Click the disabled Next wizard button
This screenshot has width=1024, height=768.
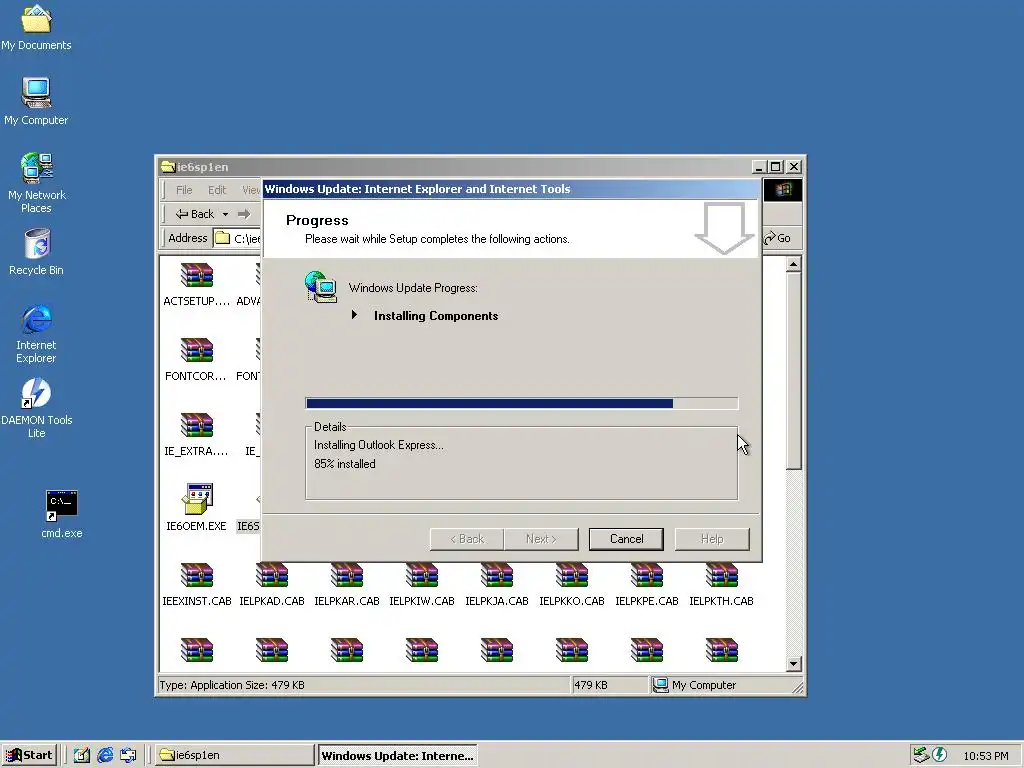pos(541,539)
